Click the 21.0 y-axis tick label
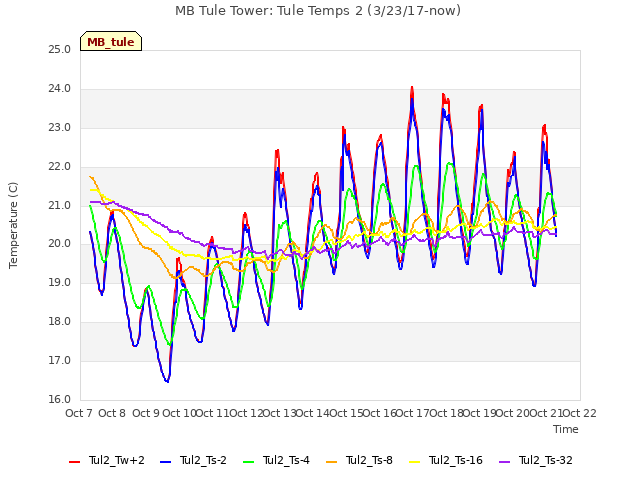Viewport: 640px width, 480px height. [x=60, y=205]
